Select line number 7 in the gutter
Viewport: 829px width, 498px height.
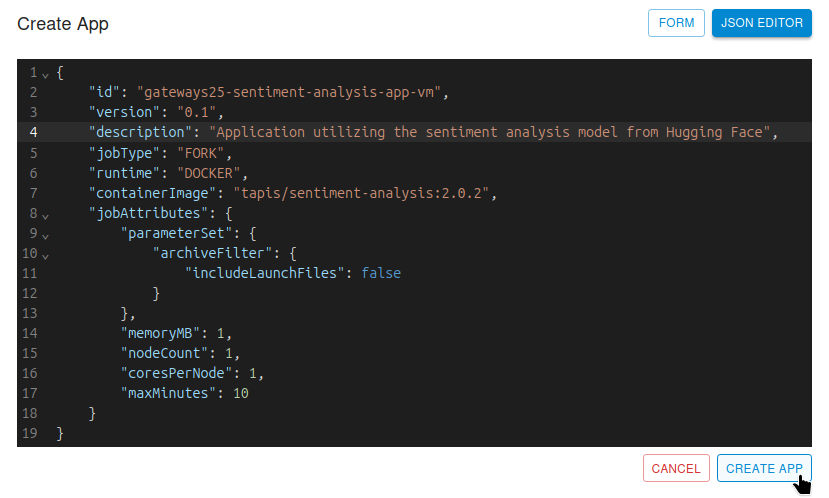coord(33,193)
